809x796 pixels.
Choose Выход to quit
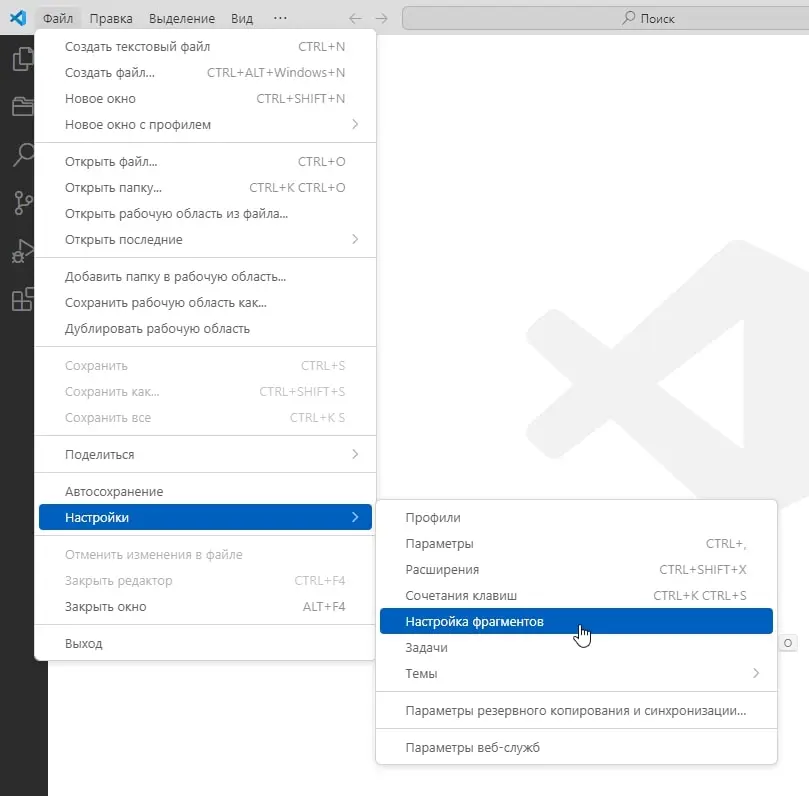(x=205, y=644)
